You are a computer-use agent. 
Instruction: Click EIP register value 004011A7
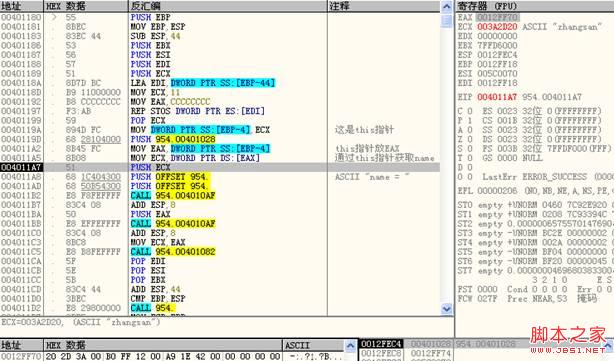[497, 97]
